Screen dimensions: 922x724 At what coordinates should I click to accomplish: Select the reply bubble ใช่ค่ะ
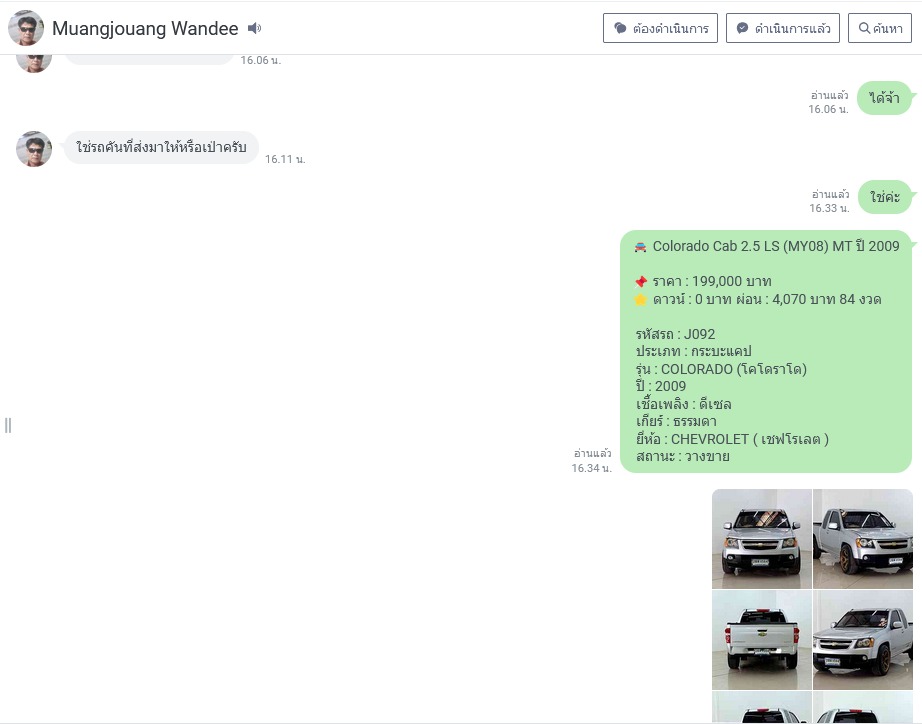pyautogui.click(x=885, y=197)
